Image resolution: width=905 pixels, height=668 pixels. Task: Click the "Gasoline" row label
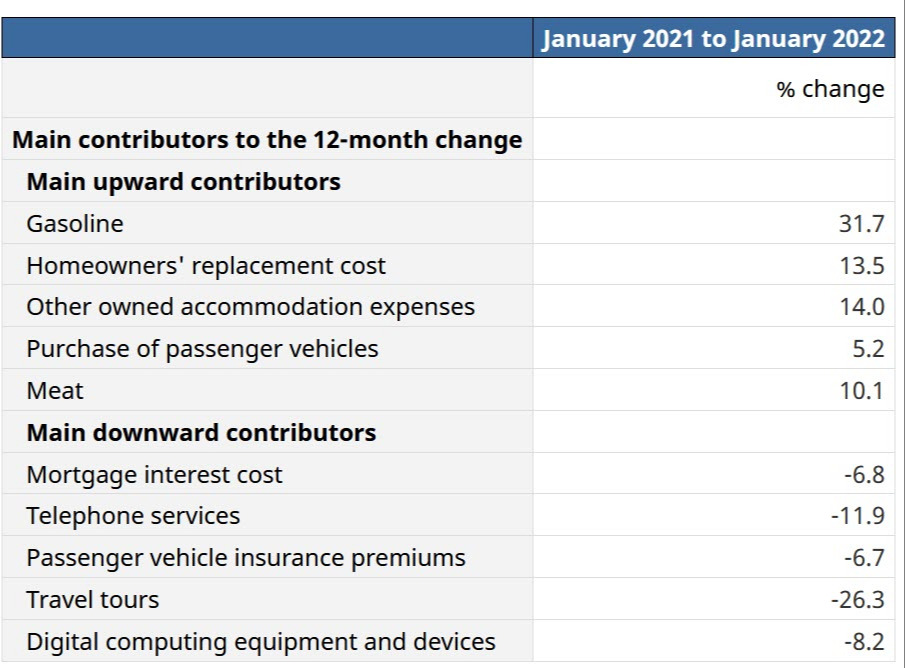[75, 224]
